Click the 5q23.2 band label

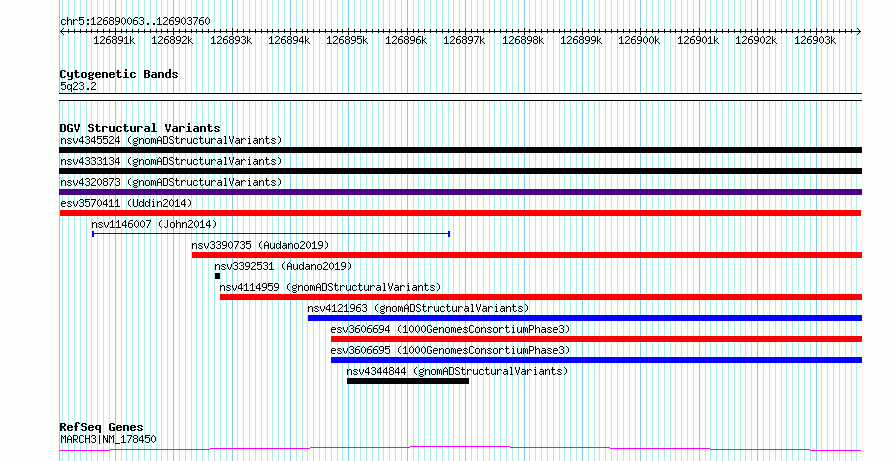pyautogui.click(x=78, y=87)
